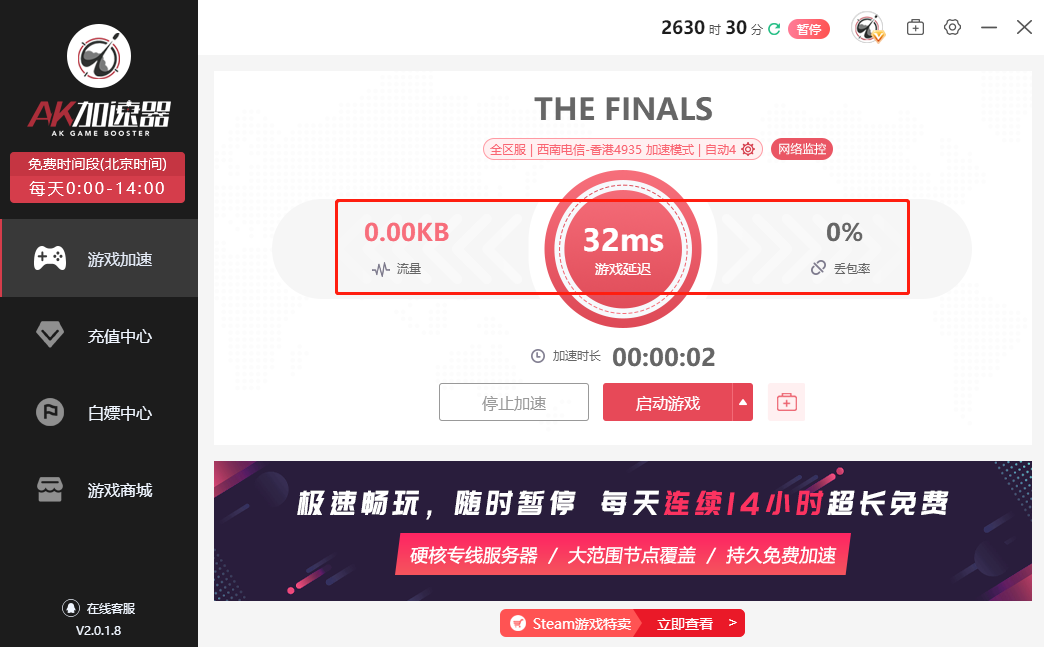
Task: Pause the timer with the 暂停 button
Action: tap(808, 29)
